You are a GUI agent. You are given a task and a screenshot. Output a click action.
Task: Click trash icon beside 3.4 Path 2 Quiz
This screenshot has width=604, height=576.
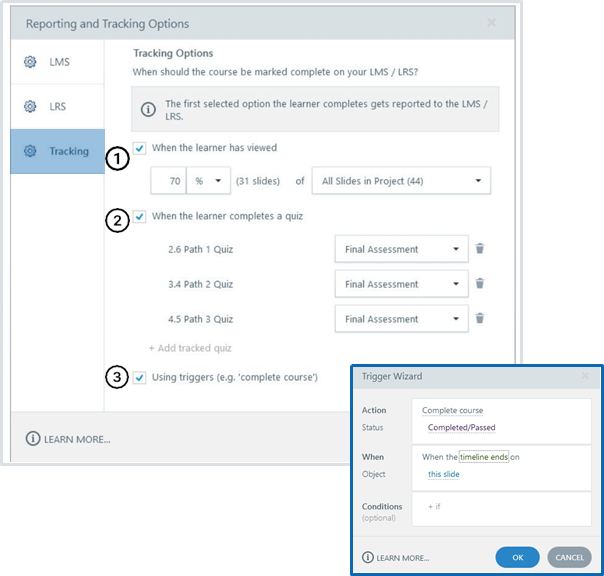(x=480, y=284)
